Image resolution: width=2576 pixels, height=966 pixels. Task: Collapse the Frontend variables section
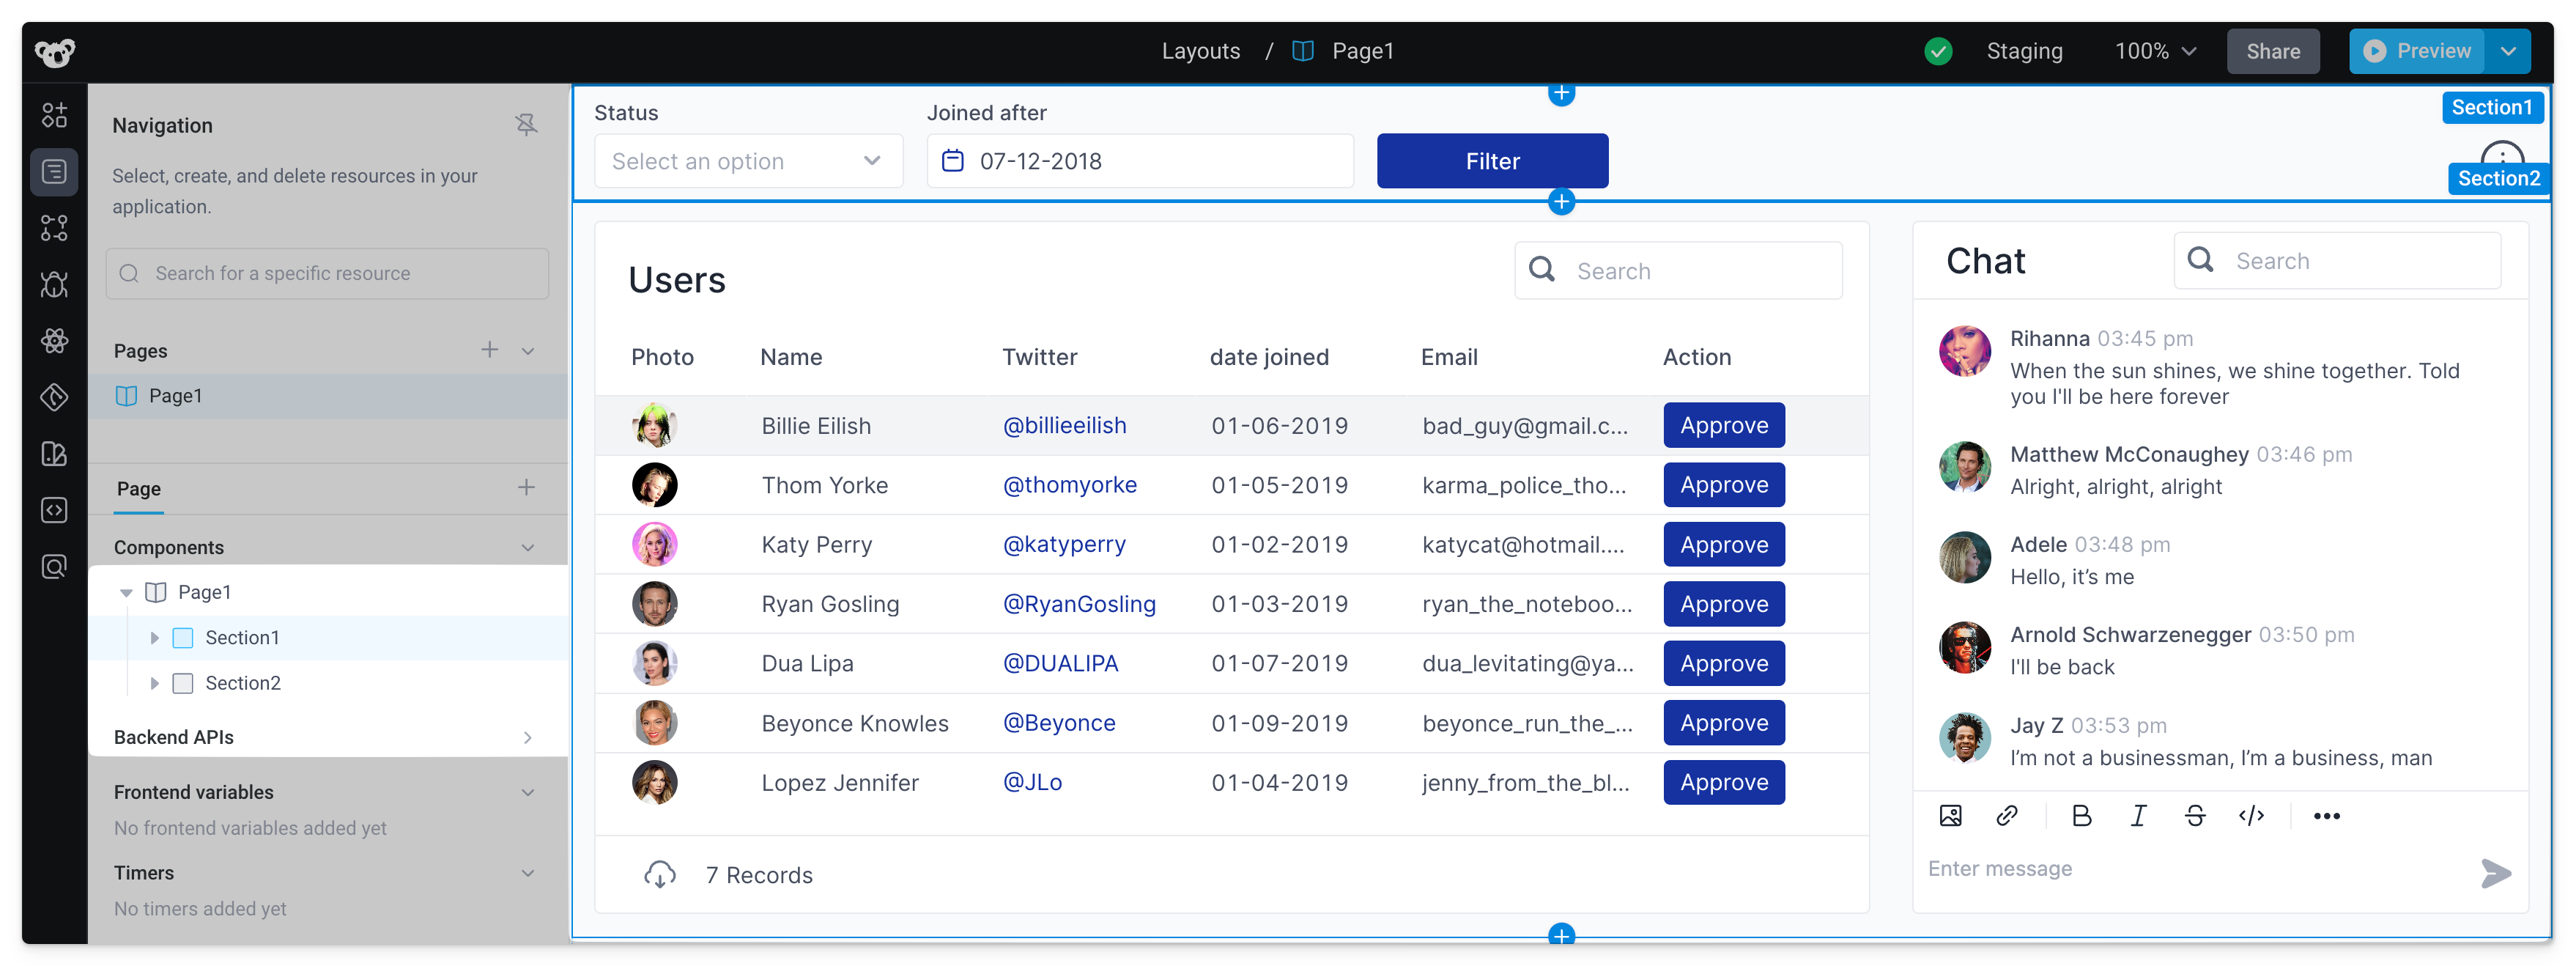pyautogui.click(x=527, y=792)
